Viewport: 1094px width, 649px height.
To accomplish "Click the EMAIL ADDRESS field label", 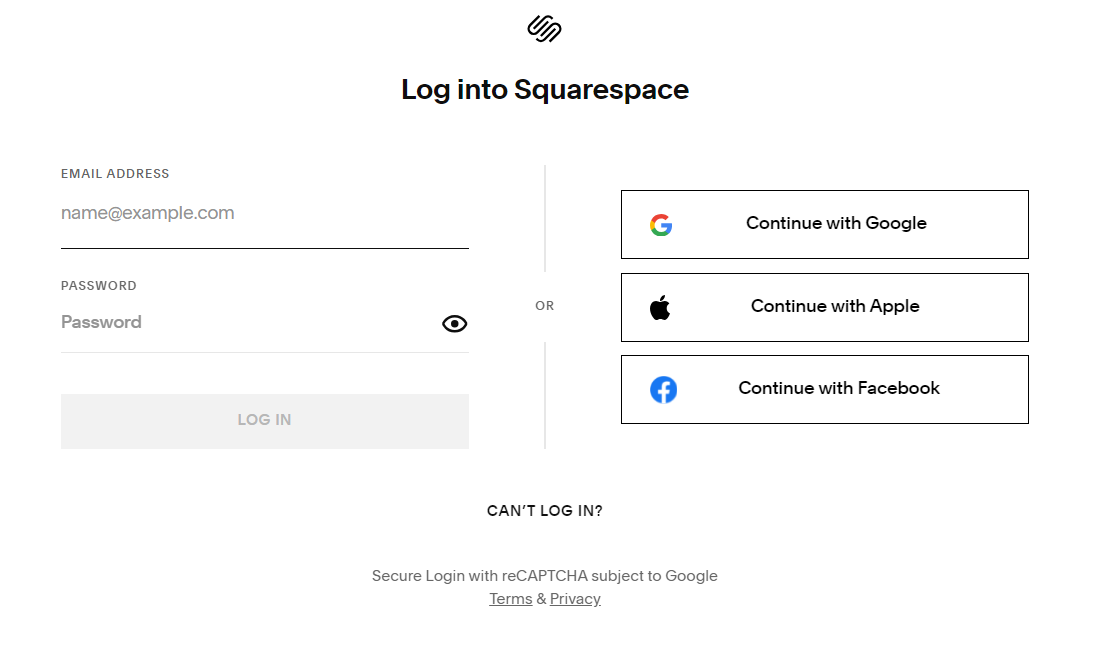I will tap(115, 174).
